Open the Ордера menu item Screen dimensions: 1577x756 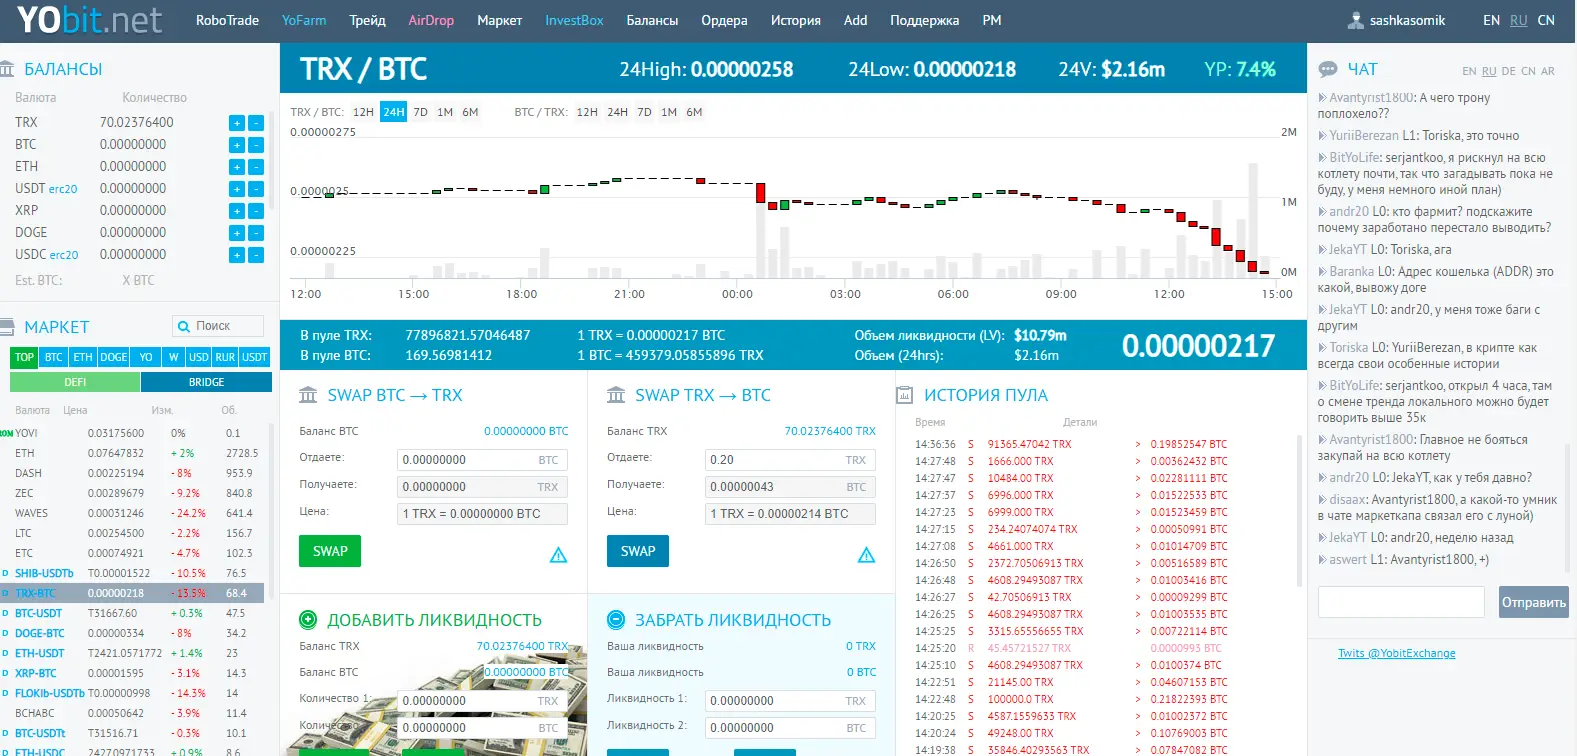tap(724, 20)
